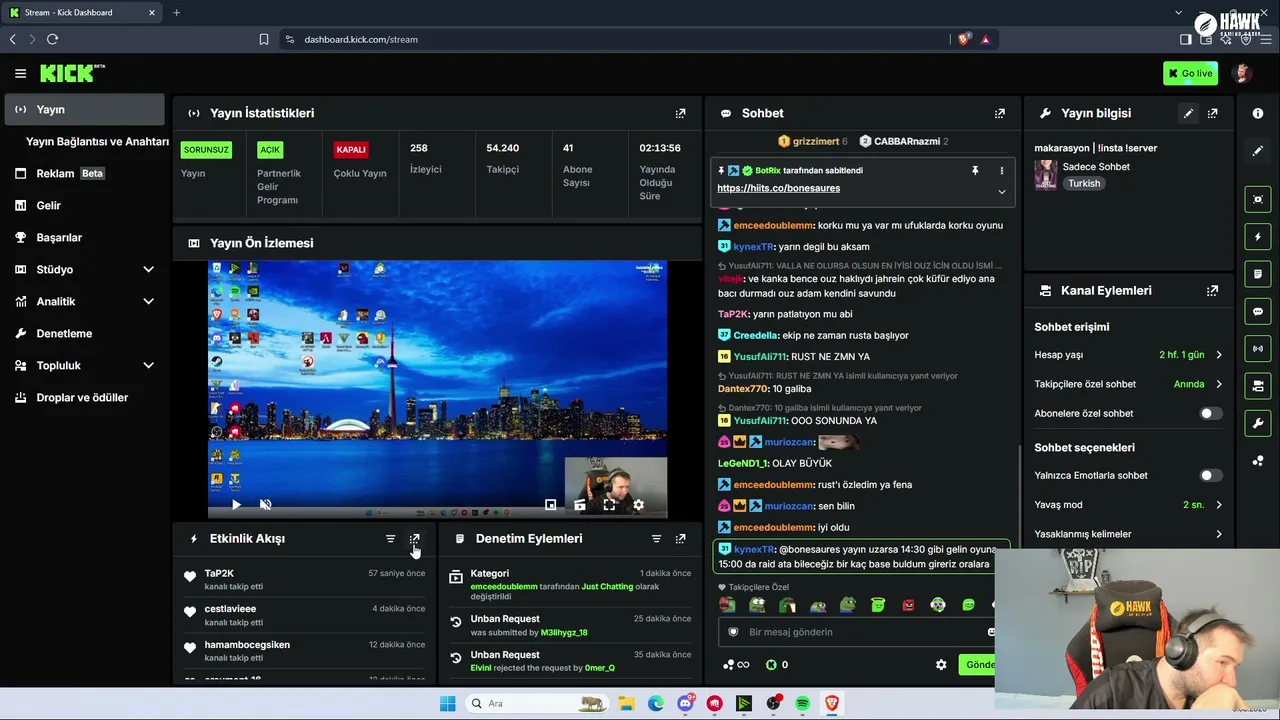The image size is (1280, 720).
Task: Pop out the Kanal Eylemleri panel
Action: click(1212, 290)
